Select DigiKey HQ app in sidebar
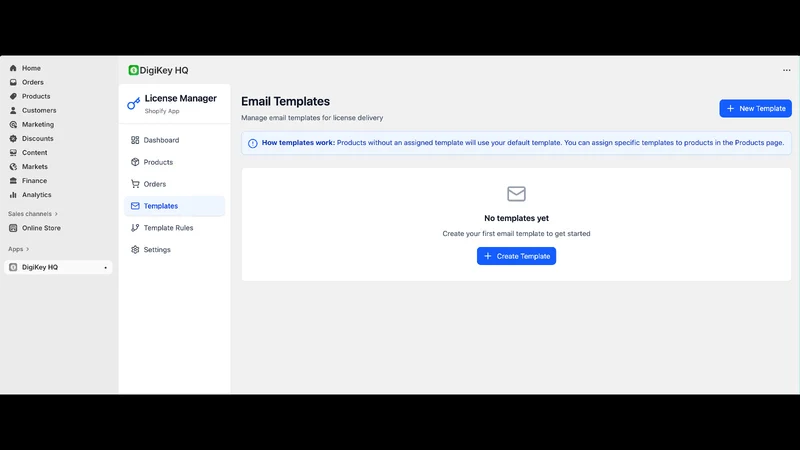The height and width of the screenshot is (450, 800). tap(59, 267)
